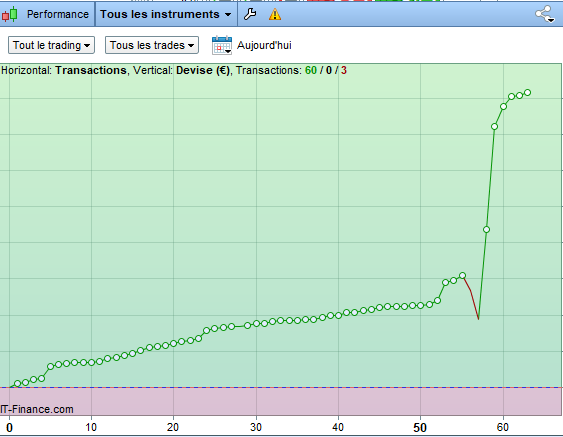Click the candlestick Performance icon
Image resolution: width=563 pixels, height=437 pixels.
point(10,14)
